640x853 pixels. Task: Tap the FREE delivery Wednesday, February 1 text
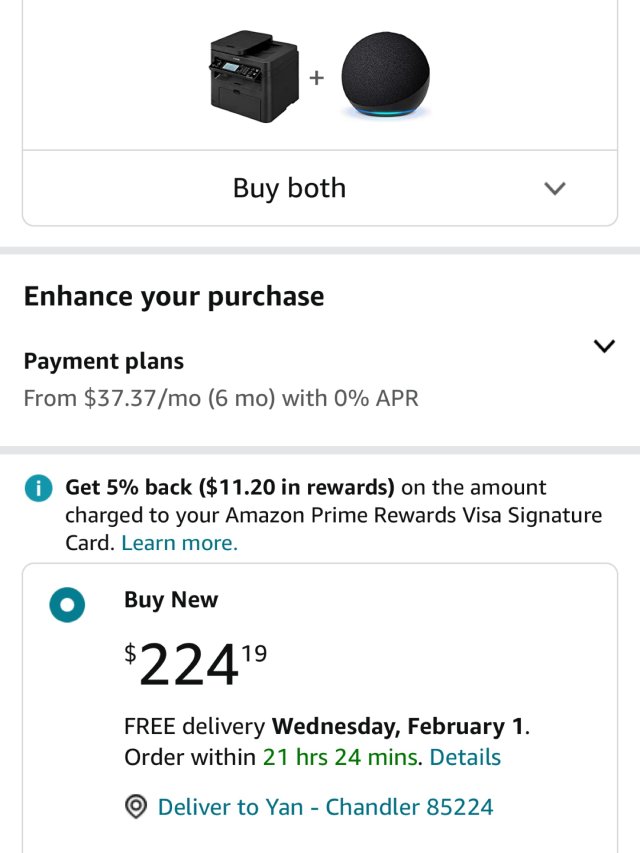pyautogui.click(x=326, y=726)
